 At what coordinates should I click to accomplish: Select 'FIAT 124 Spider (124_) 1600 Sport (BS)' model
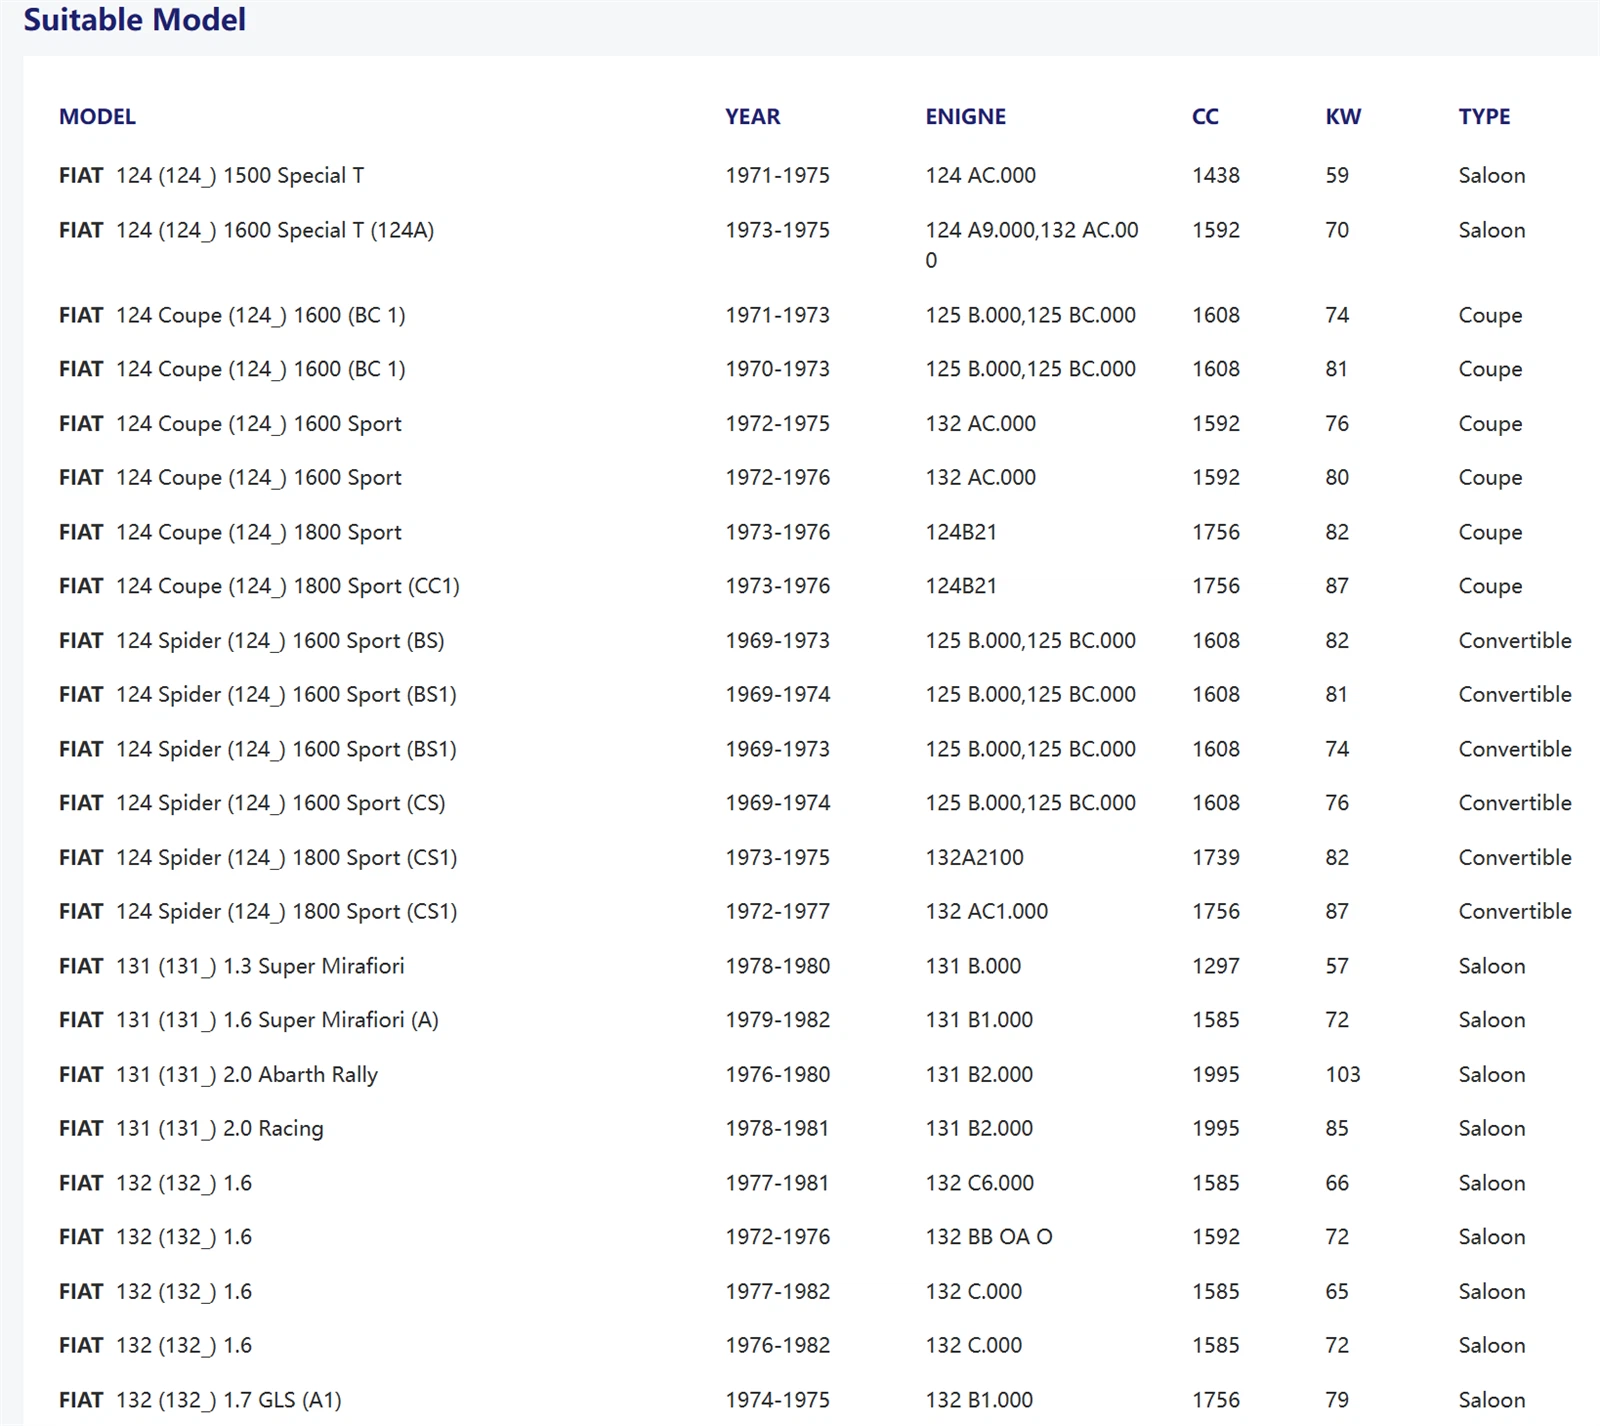pyautogui.click(x=251, y=640)
